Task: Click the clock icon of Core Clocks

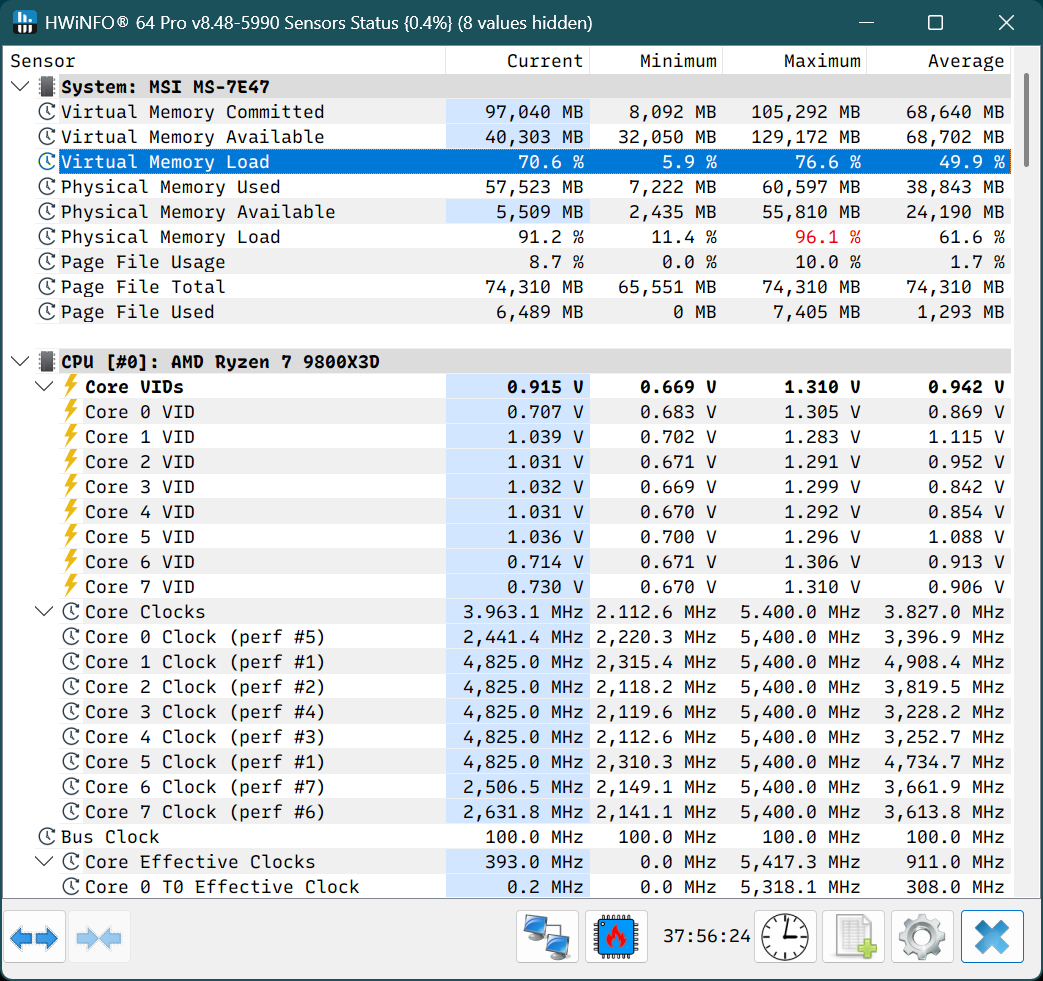Action: click(x=71, y=612)
